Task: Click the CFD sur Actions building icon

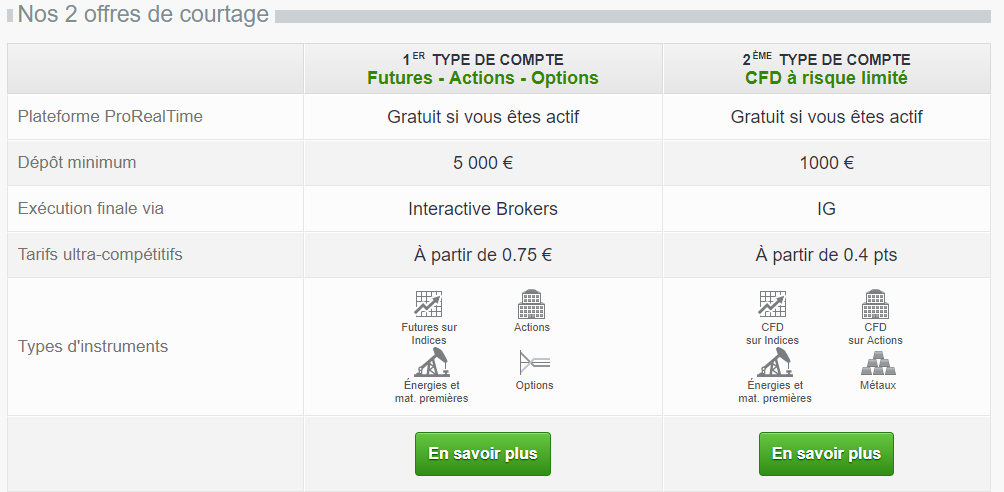Action: 875,304
